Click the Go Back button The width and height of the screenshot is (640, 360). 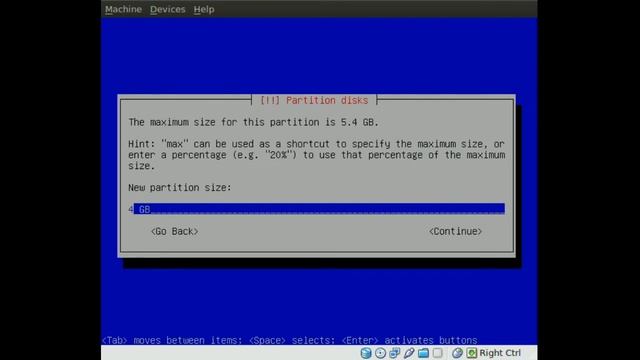(175, 231)
